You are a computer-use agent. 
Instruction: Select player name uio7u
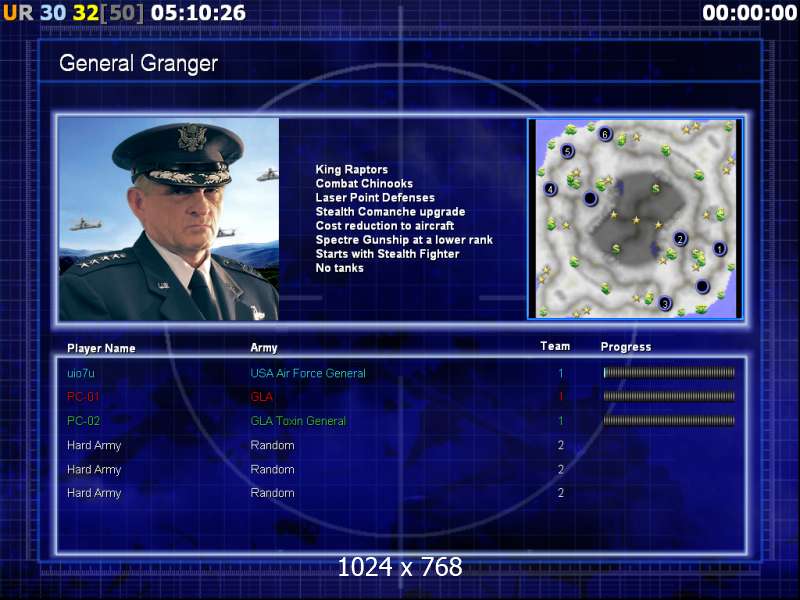(81, 373)
